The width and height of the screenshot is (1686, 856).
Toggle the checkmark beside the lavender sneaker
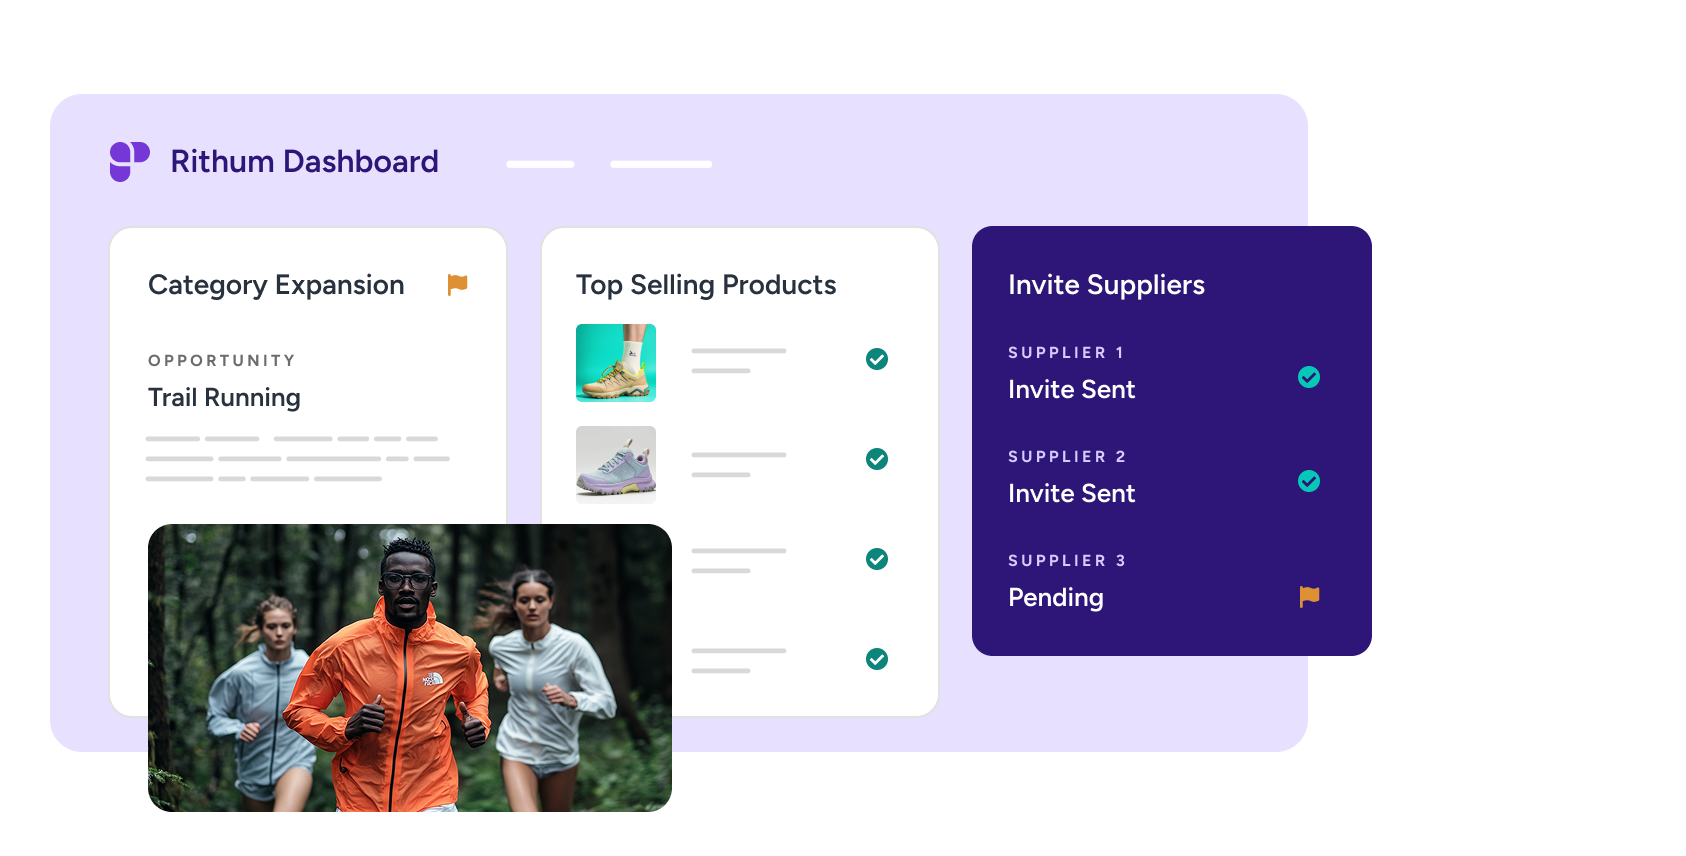click(877, 459)
